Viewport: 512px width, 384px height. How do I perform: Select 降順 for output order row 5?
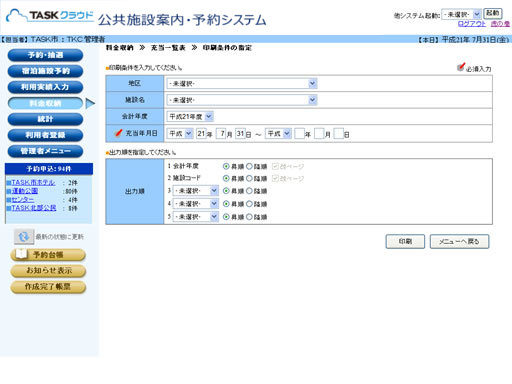coord(249,217)
